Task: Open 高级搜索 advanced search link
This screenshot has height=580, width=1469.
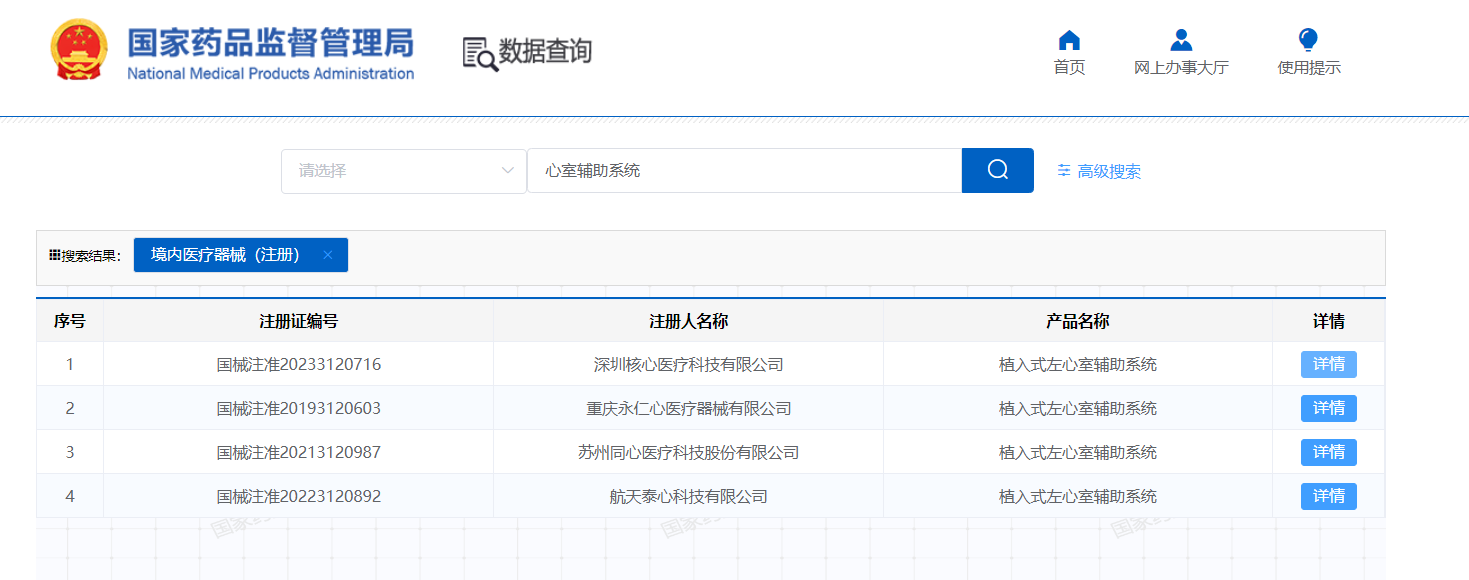Action: pyautogui.click(x=1108, y=171)
